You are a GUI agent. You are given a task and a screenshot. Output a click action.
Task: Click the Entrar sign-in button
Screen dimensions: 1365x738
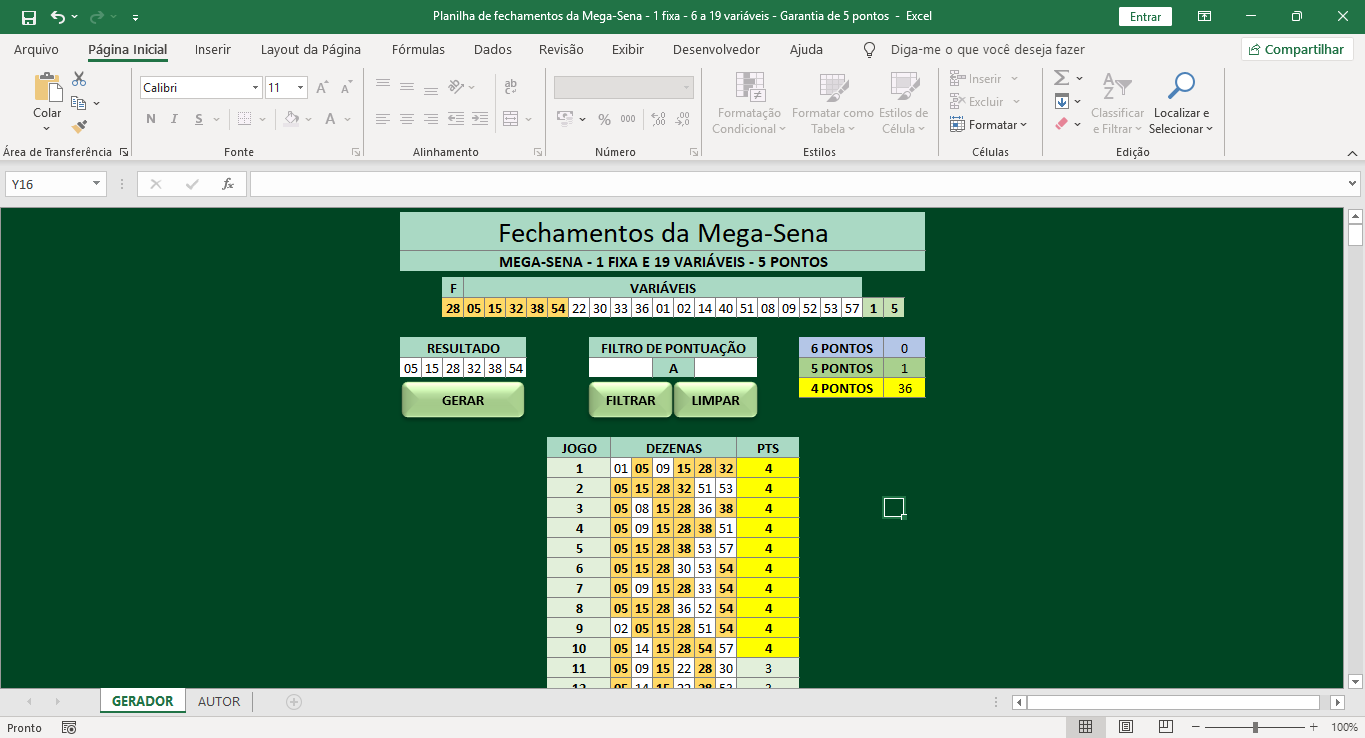coord(1145,17)
